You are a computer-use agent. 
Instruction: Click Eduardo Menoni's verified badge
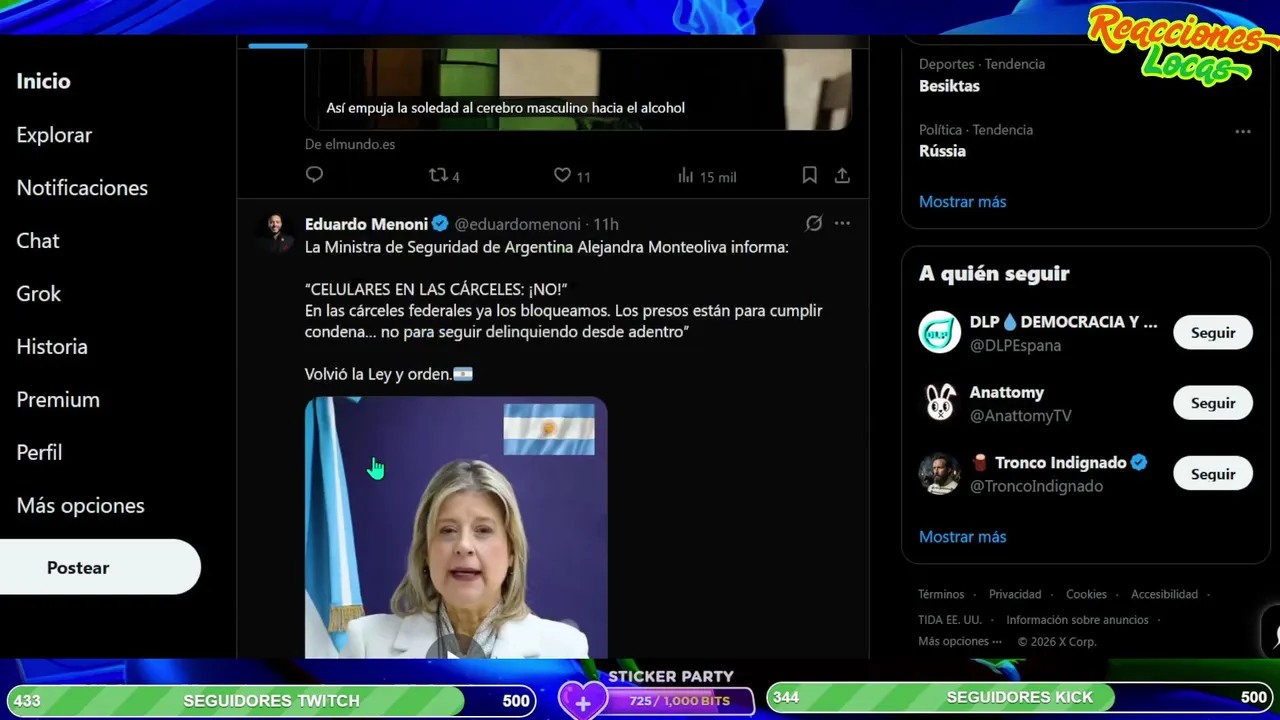pyautogui.click(x=440, y=224)
